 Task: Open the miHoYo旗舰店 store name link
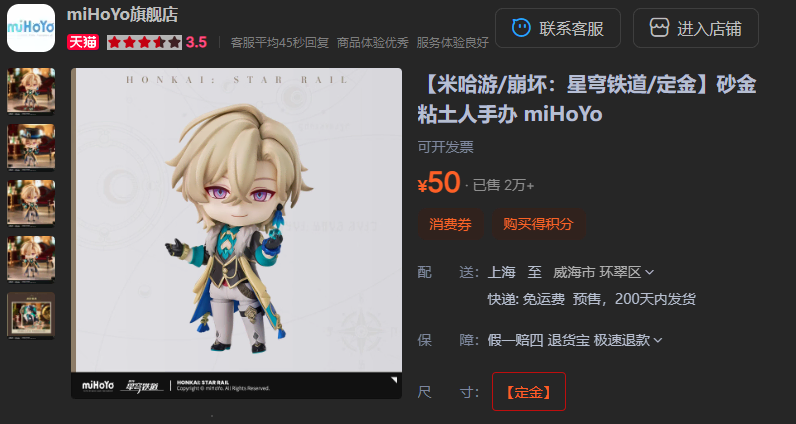point(122,14)
